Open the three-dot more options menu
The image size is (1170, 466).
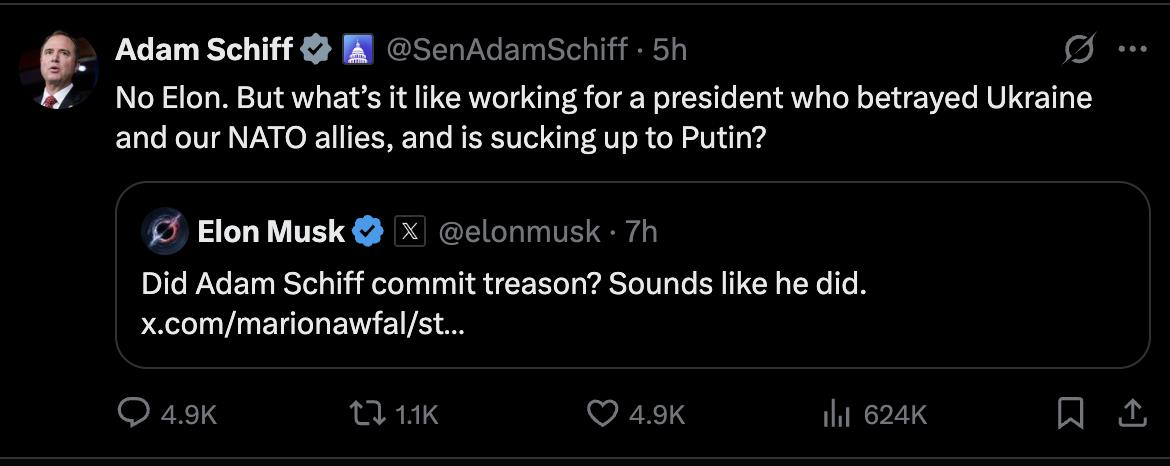point(1131,49)
